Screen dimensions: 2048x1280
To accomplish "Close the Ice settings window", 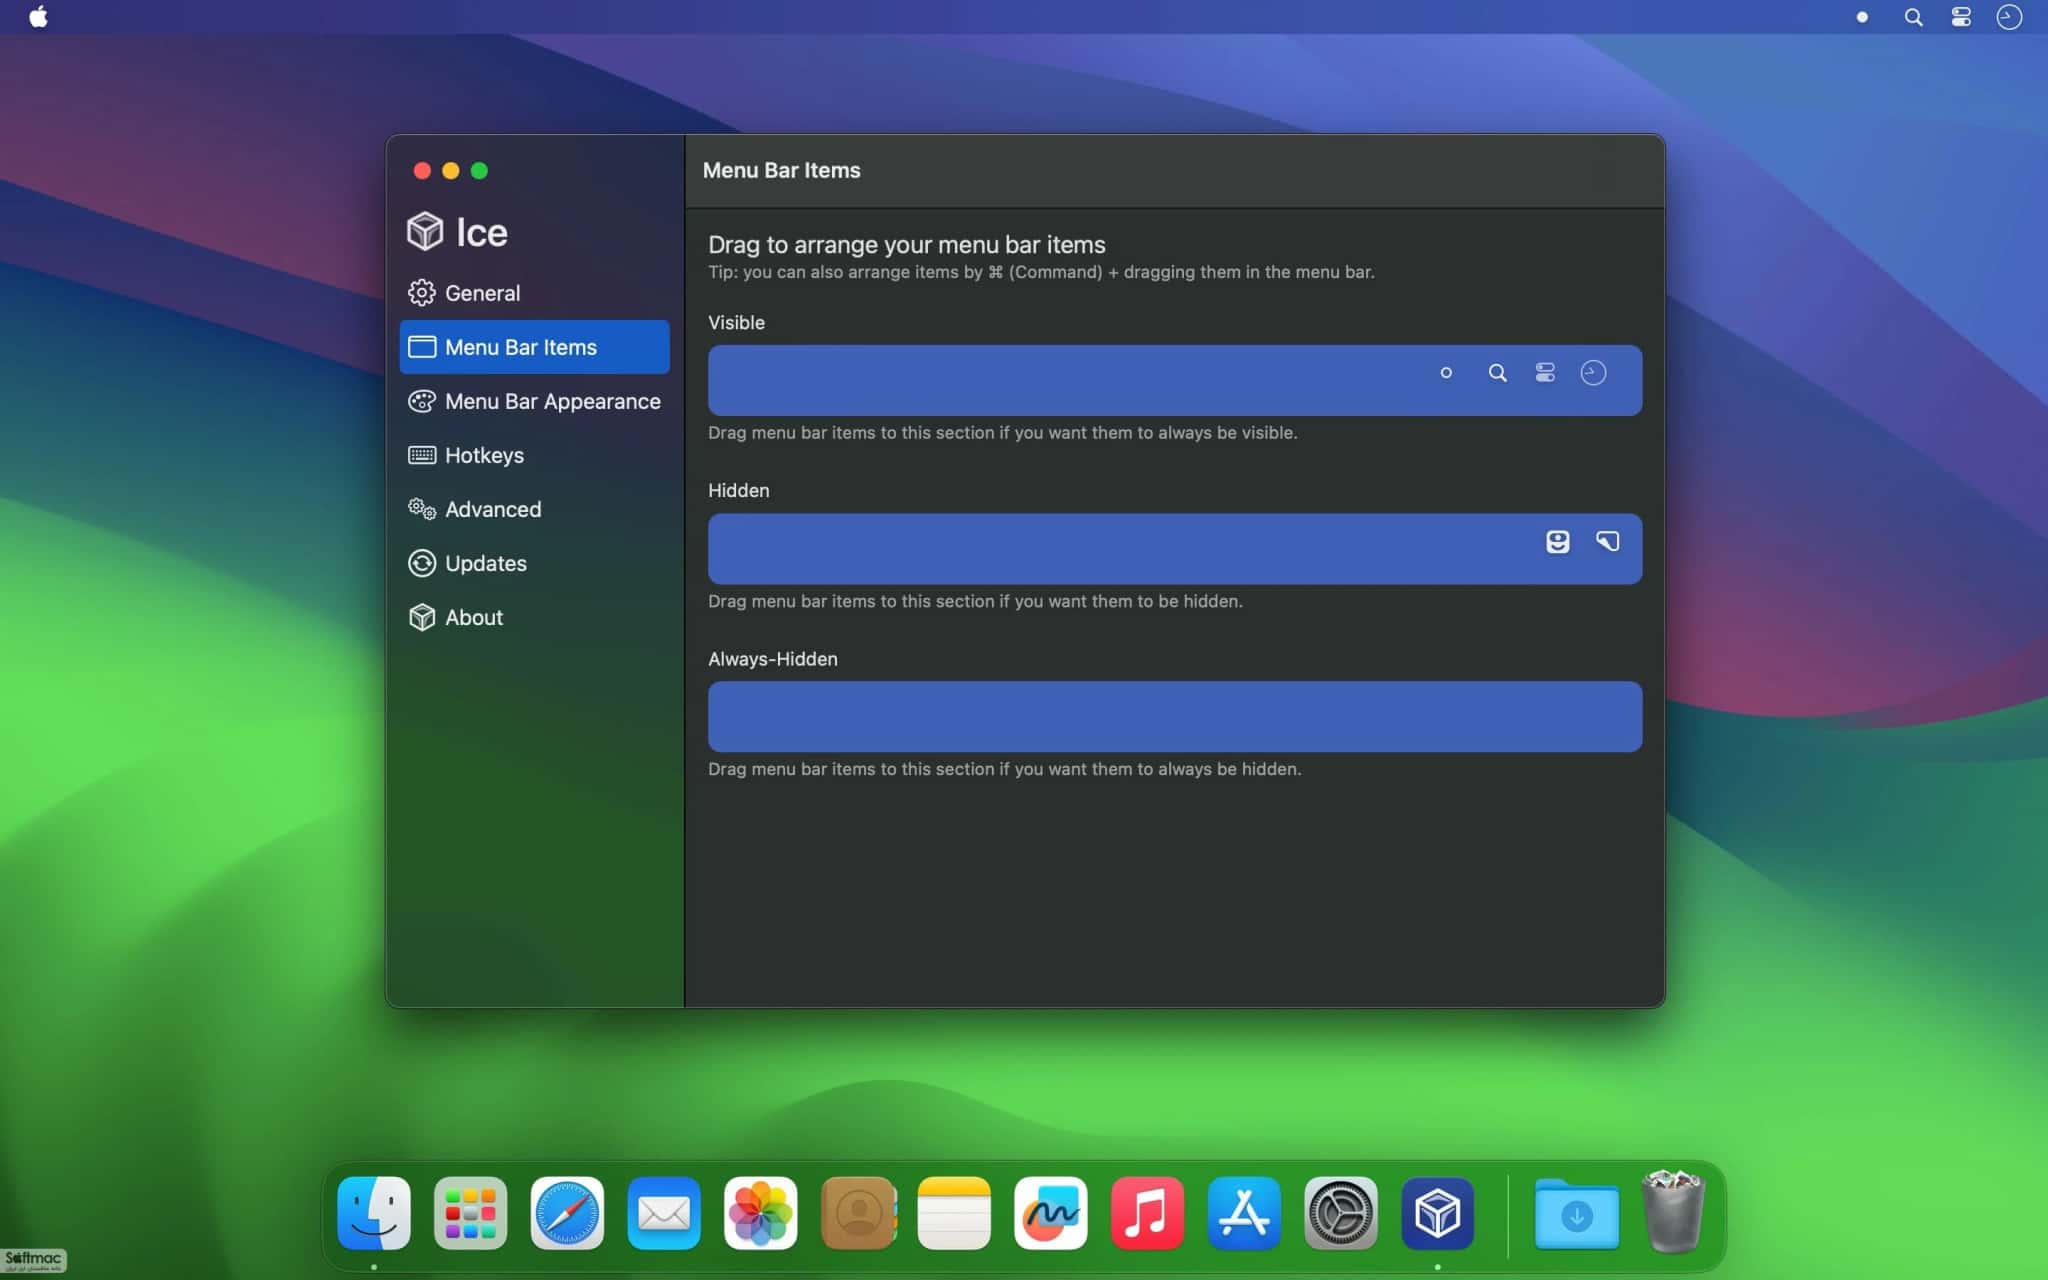I will (422, 171).
